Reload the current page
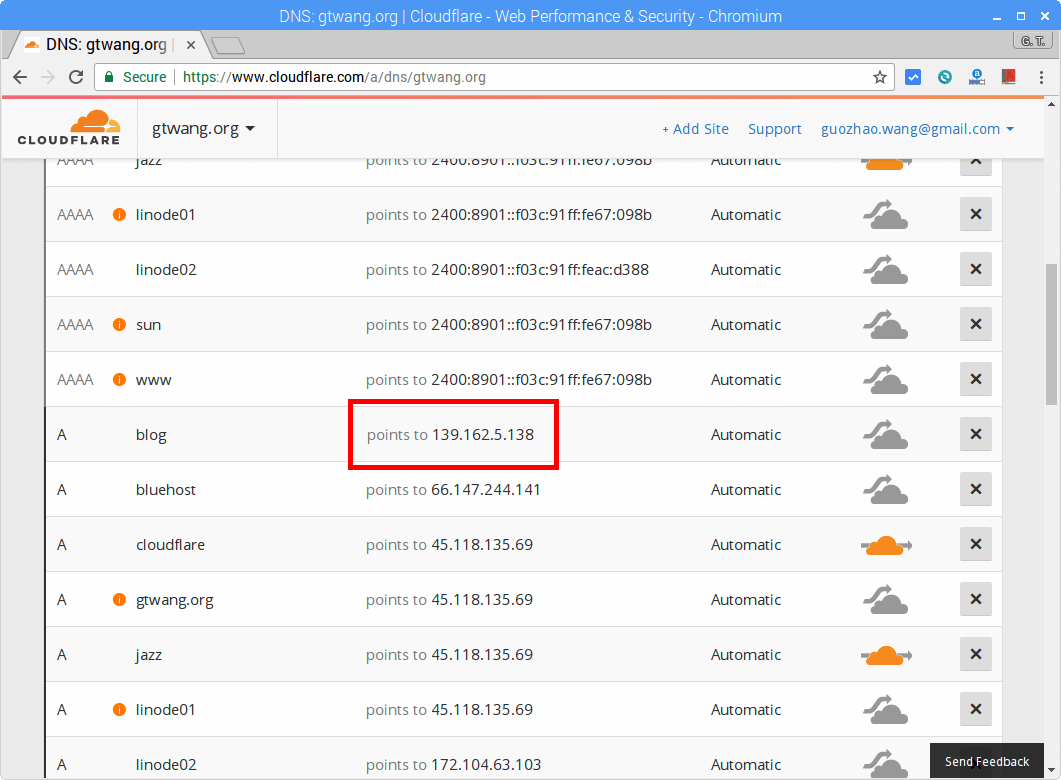The image size is (1061, 780). [x=76, y=76]
